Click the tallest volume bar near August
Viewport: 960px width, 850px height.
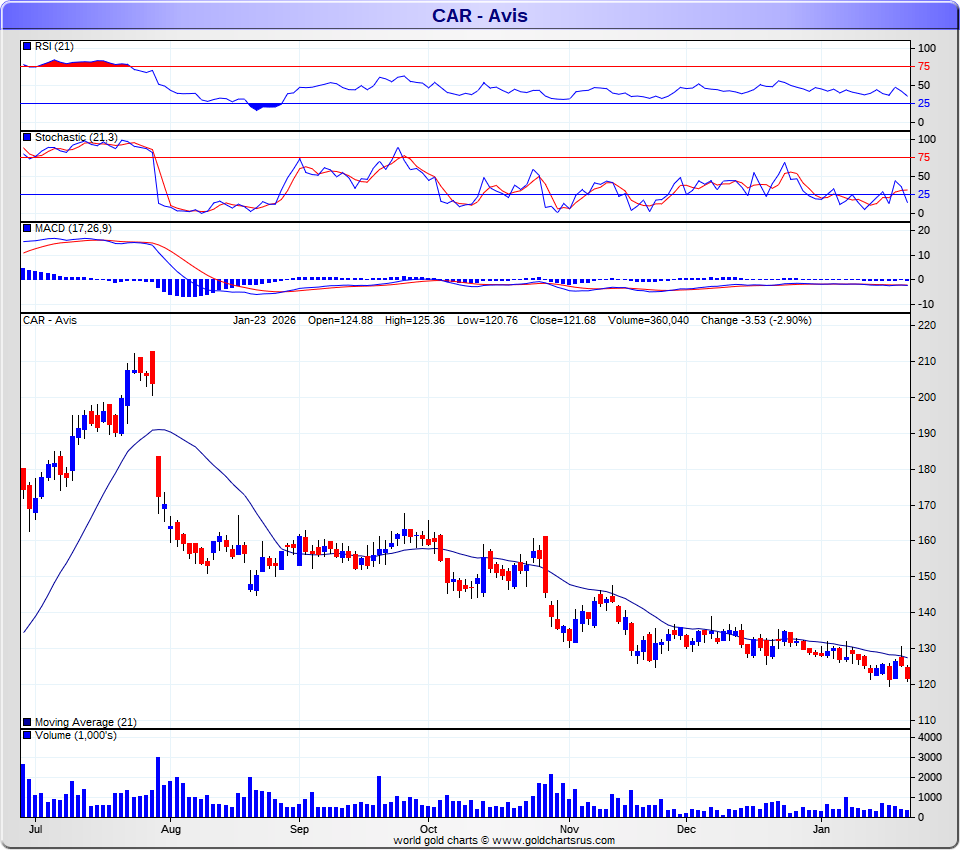[158, 787]
